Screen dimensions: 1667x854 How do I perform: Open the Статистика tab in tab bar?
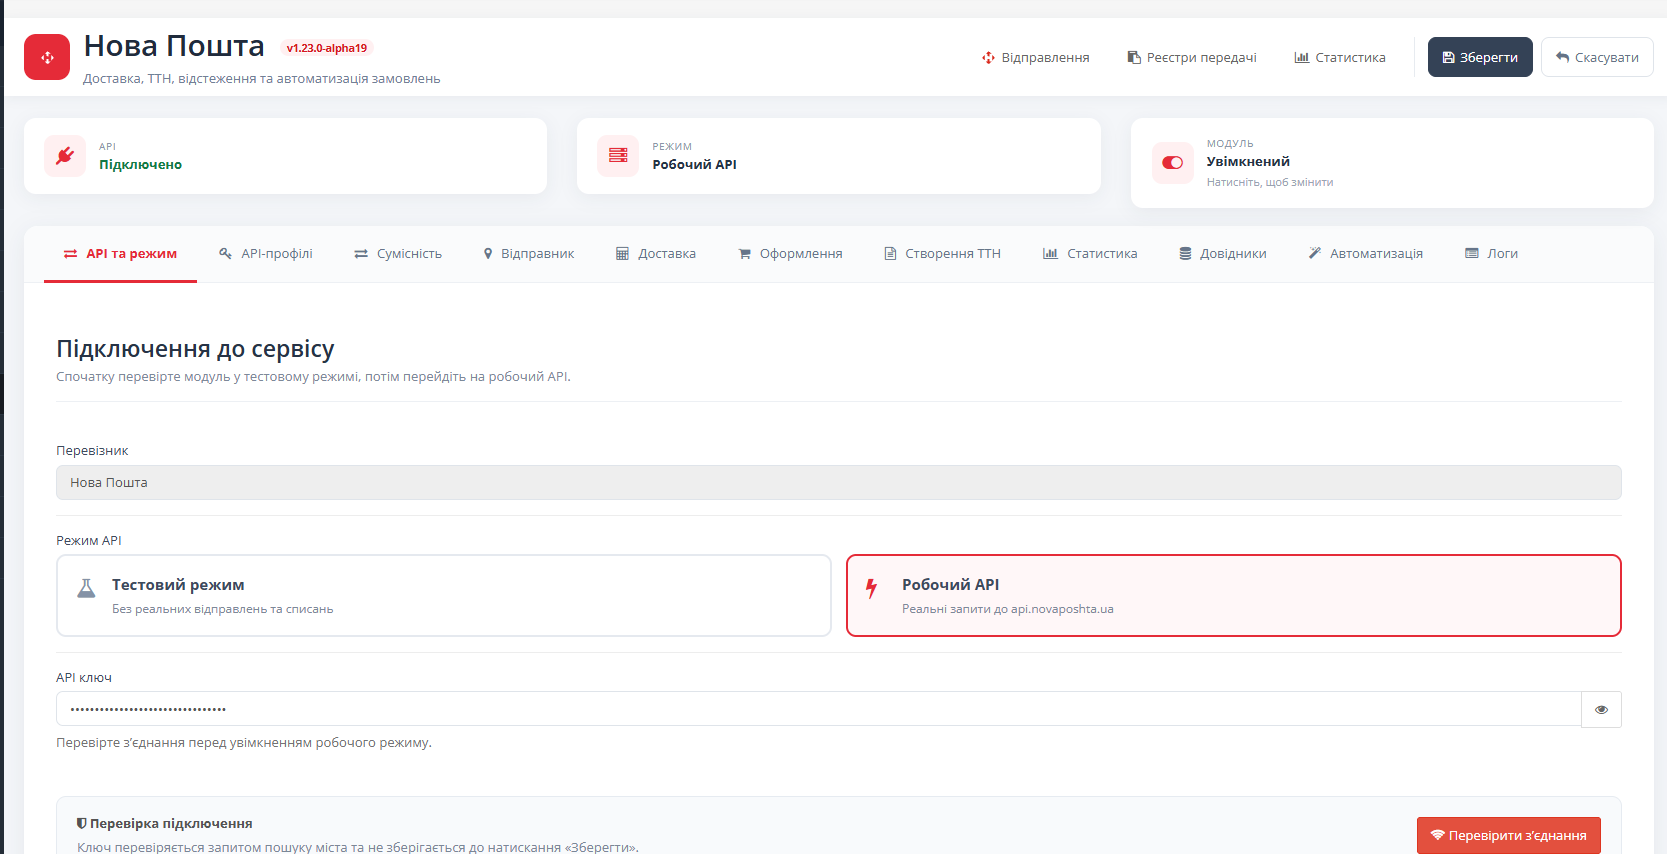point(1090,254)
